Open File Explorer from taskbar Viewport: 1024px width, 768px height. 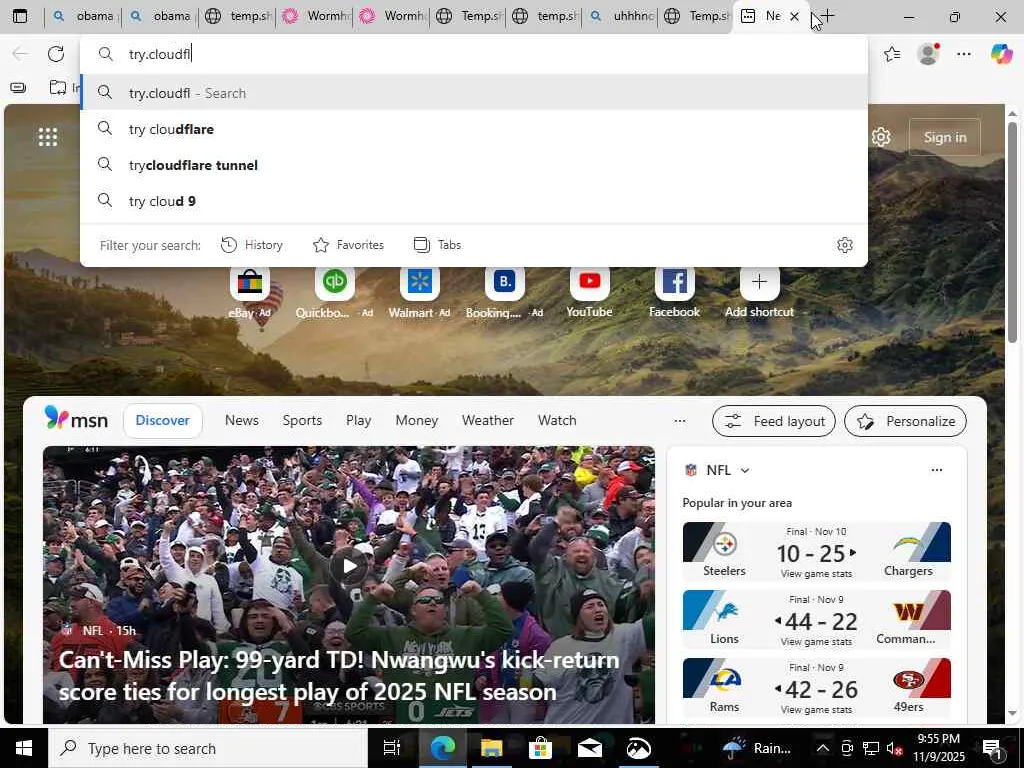(491, 748)
